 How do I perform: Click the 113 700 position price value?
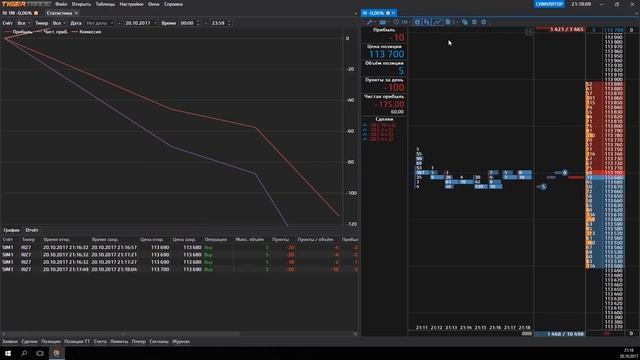click(386, 54)
